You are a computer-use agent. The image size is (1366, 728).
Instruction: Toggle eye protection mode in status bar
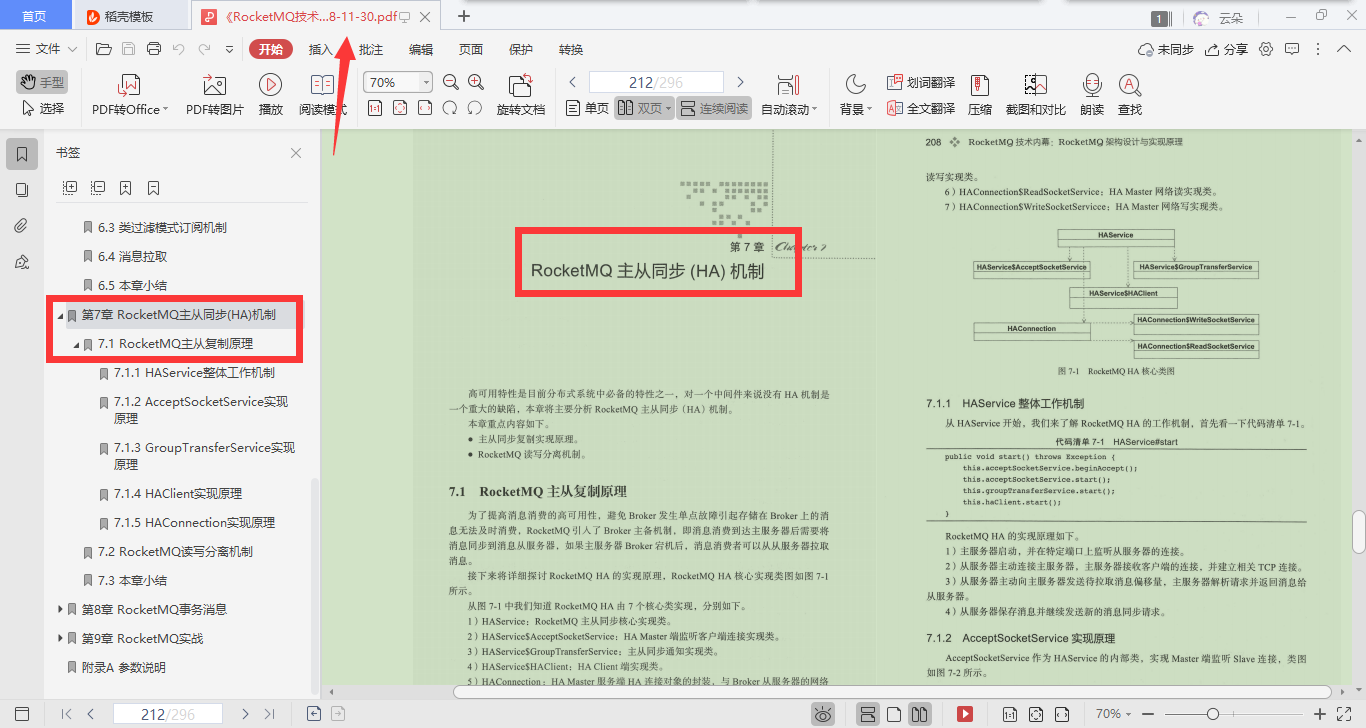[x=823, y=714]
